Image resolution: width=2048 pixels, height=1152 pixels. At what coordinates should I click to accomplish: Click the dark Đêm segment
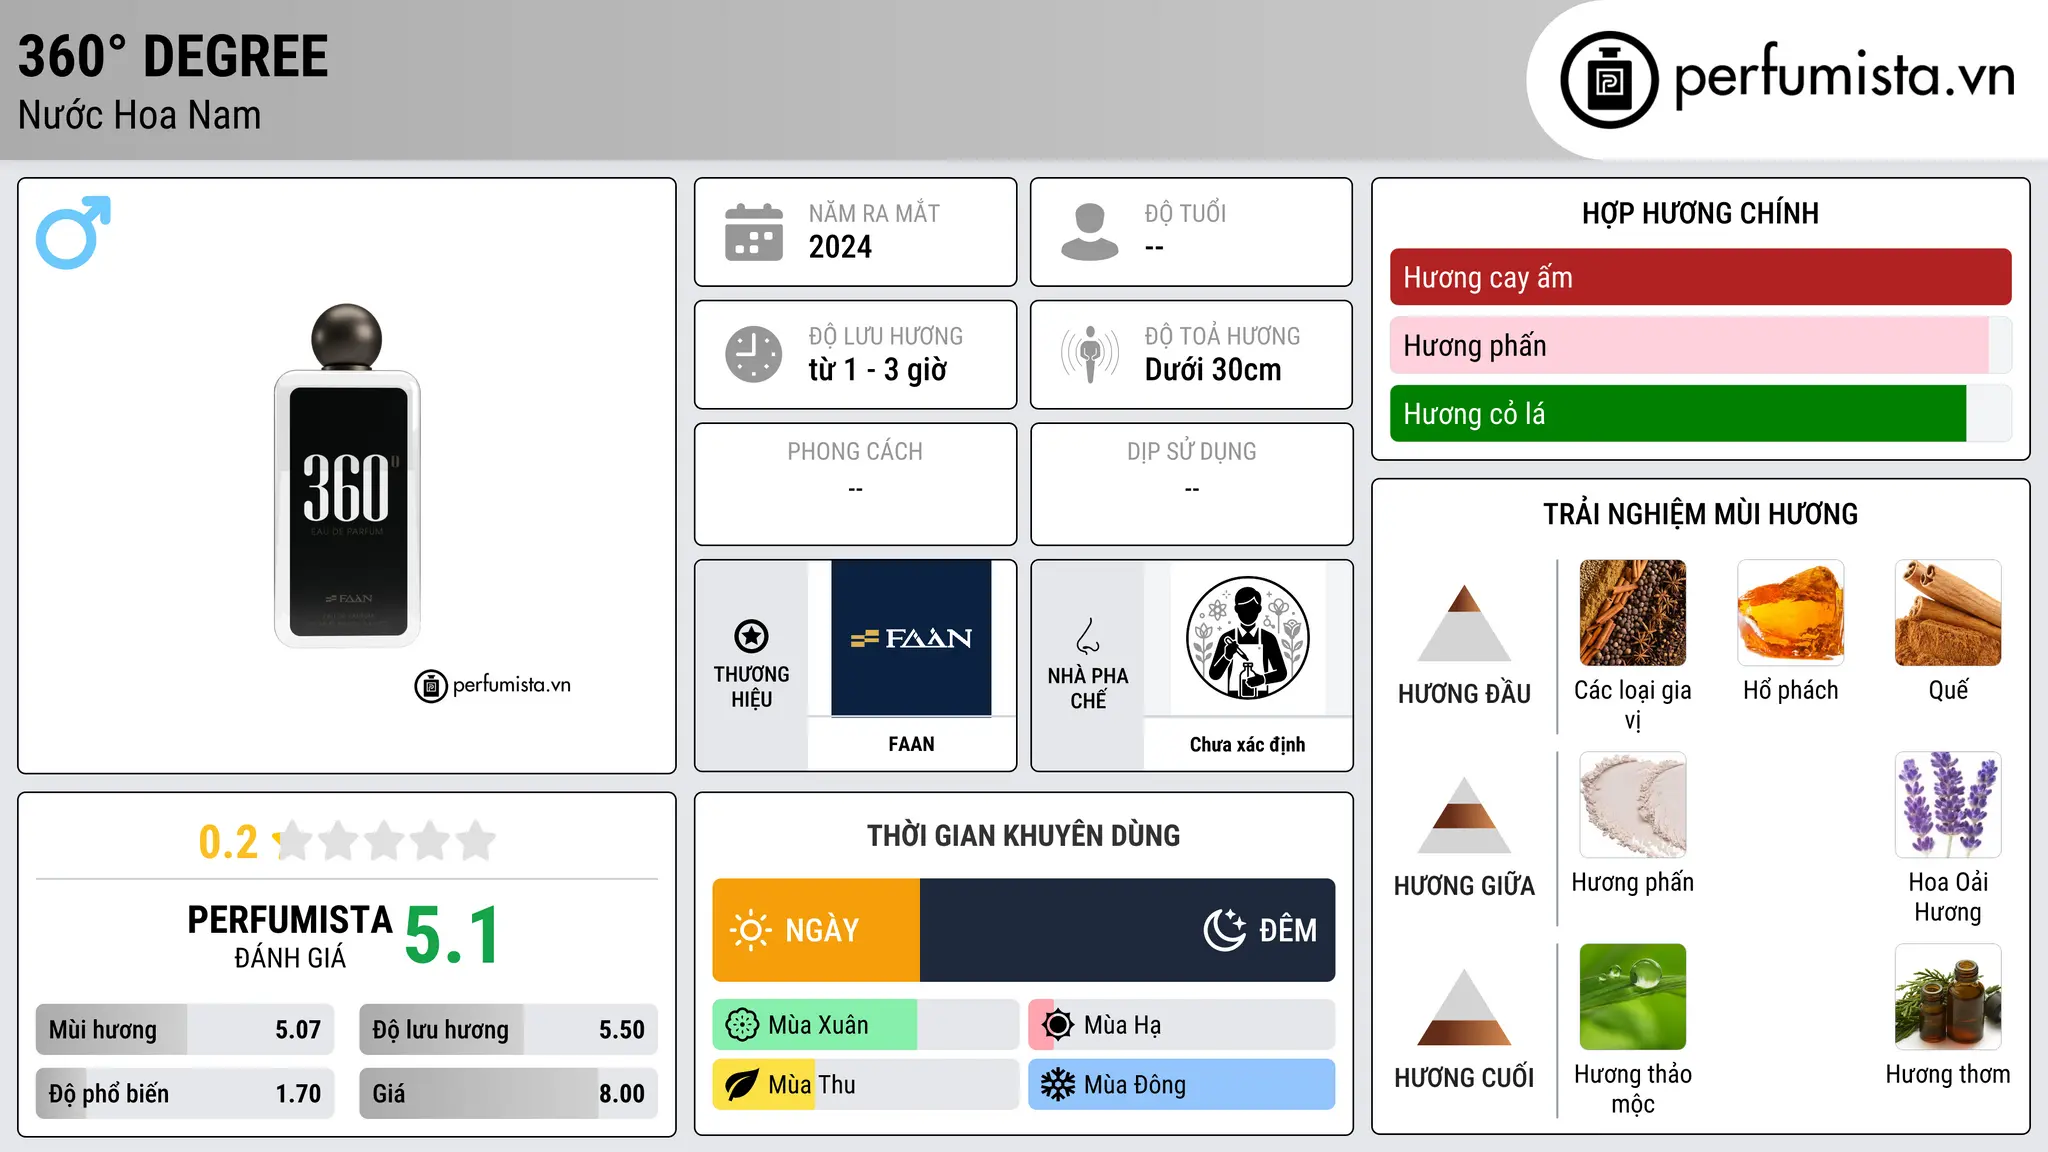coord(1128,930)
